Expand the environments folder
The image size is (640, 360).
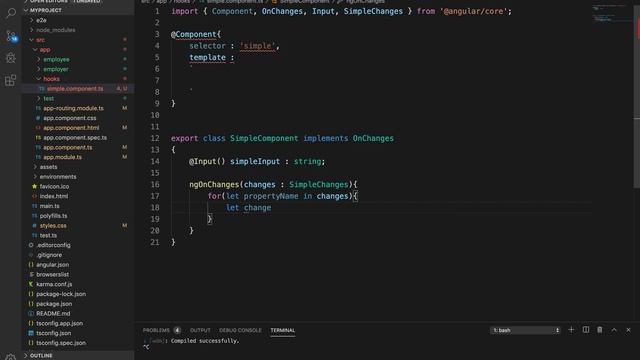click(58, 177)
